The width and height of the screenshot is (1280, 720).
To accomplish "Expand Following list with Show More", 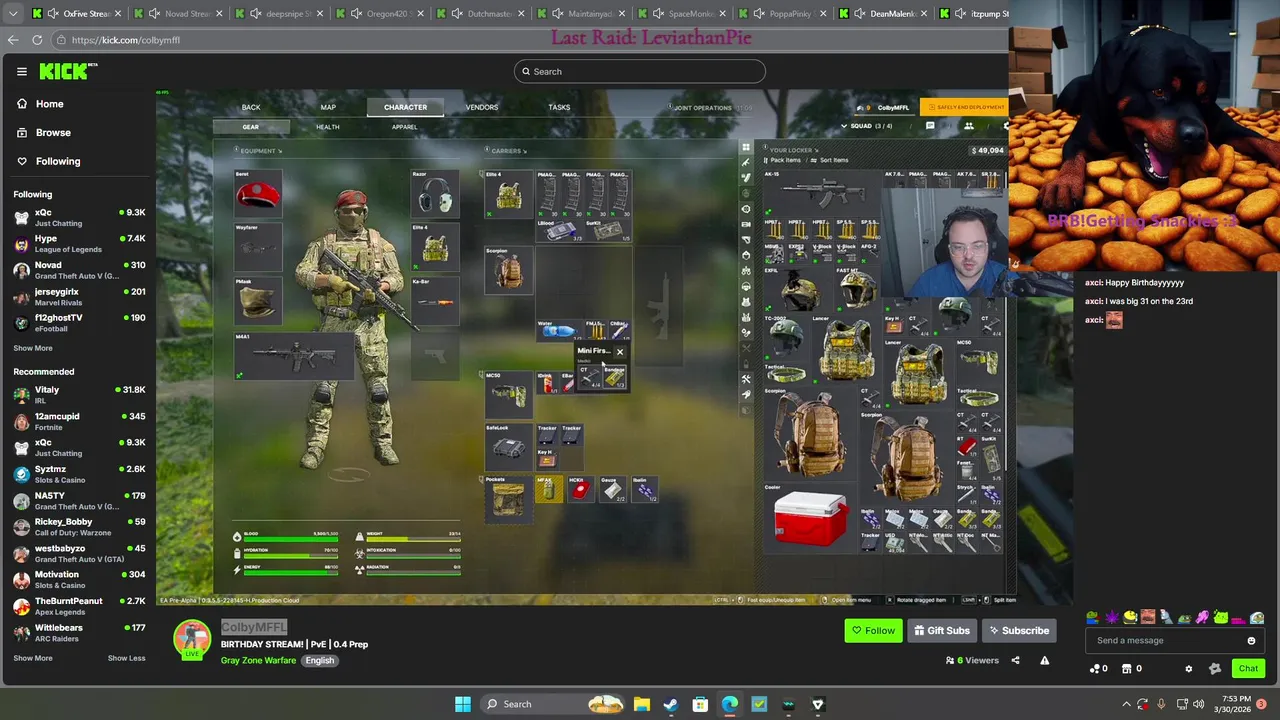I will click(x=33, y=348).
